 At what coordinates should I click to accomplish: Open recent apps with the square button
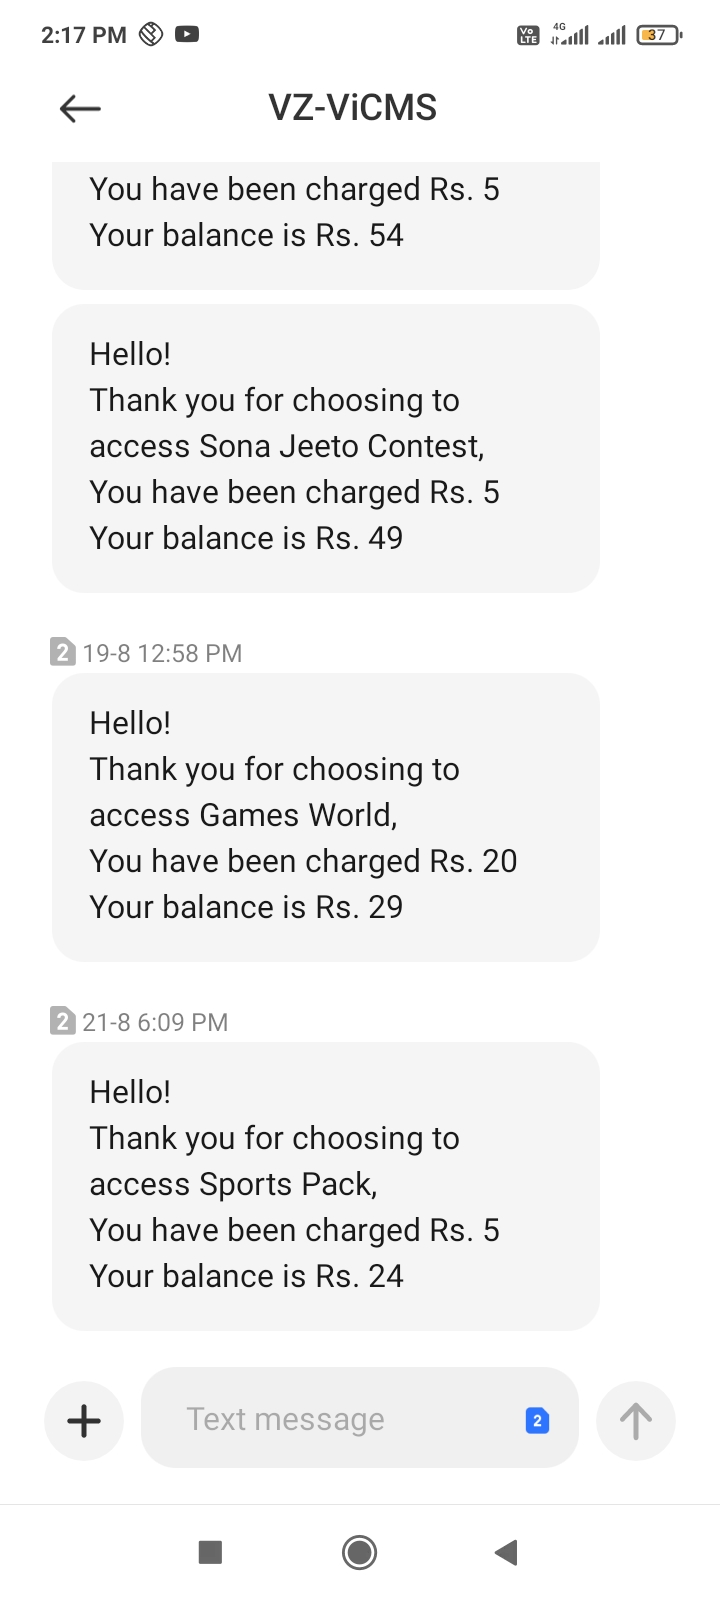pyautogui.click(x=210, y=1552)
